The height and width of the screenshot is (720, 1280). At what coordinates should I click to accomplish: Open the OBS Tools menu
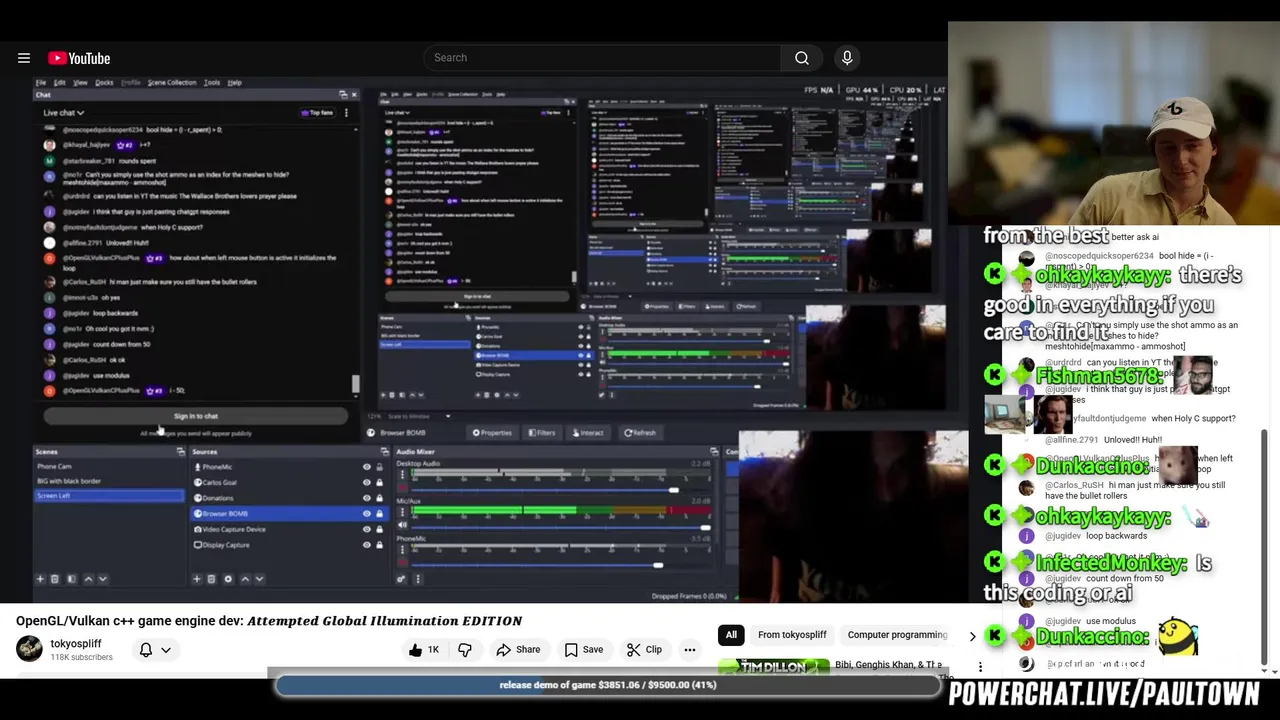pyautogui.click(x=212, y=83)
